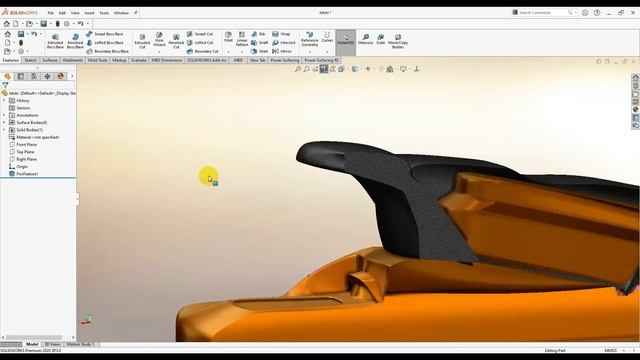Click Zoom to Fit in view toolbar

[x=298, y=69]
